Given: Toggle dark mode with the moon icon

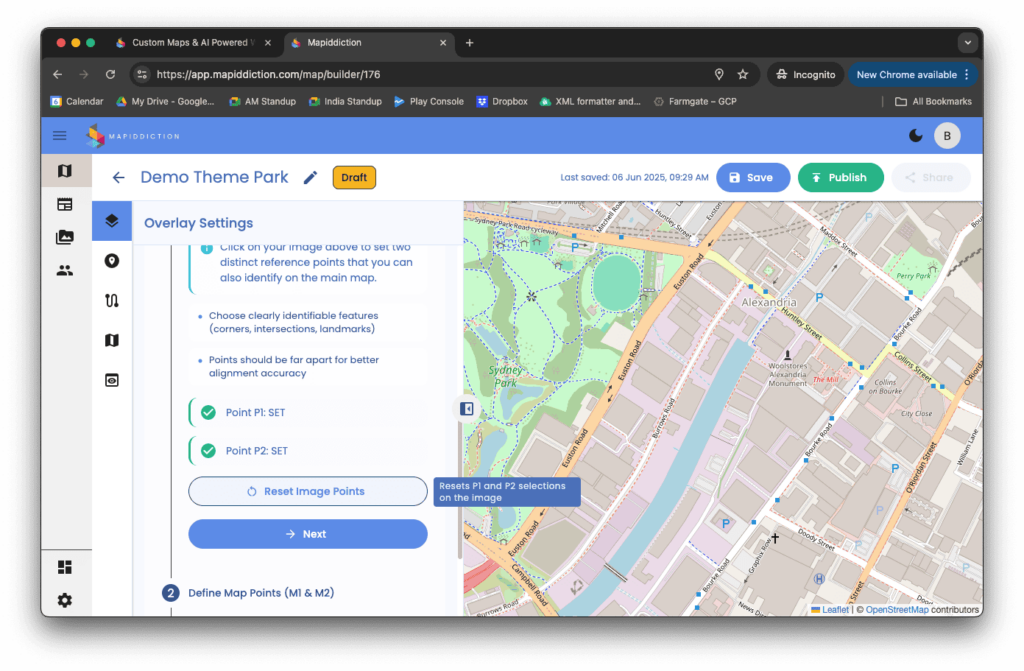Looking at the screenshot, I should 916,136.
